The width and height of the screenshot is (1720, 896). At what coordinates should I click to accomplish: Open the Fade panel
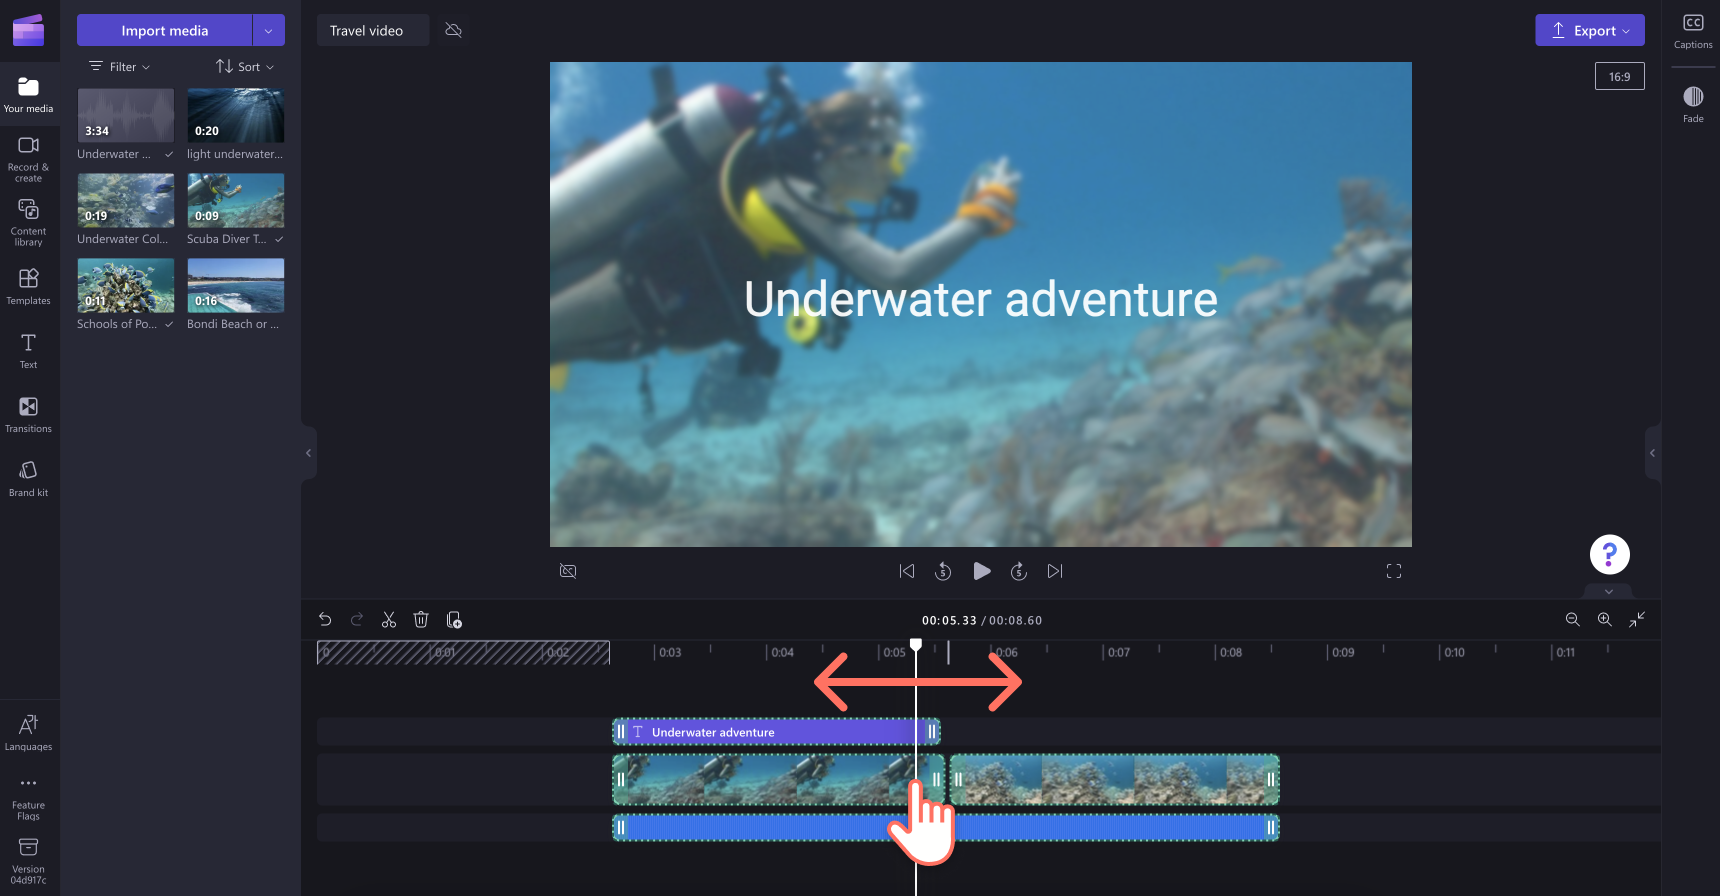tap(1693, 104)
